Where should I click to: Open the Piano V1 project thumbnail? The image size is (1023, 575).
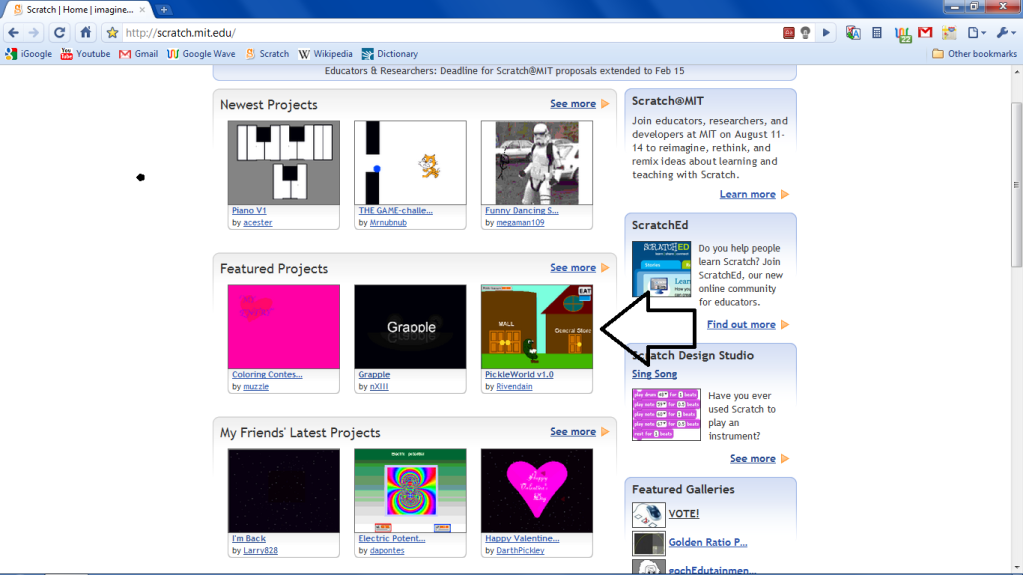pos(284,163)
